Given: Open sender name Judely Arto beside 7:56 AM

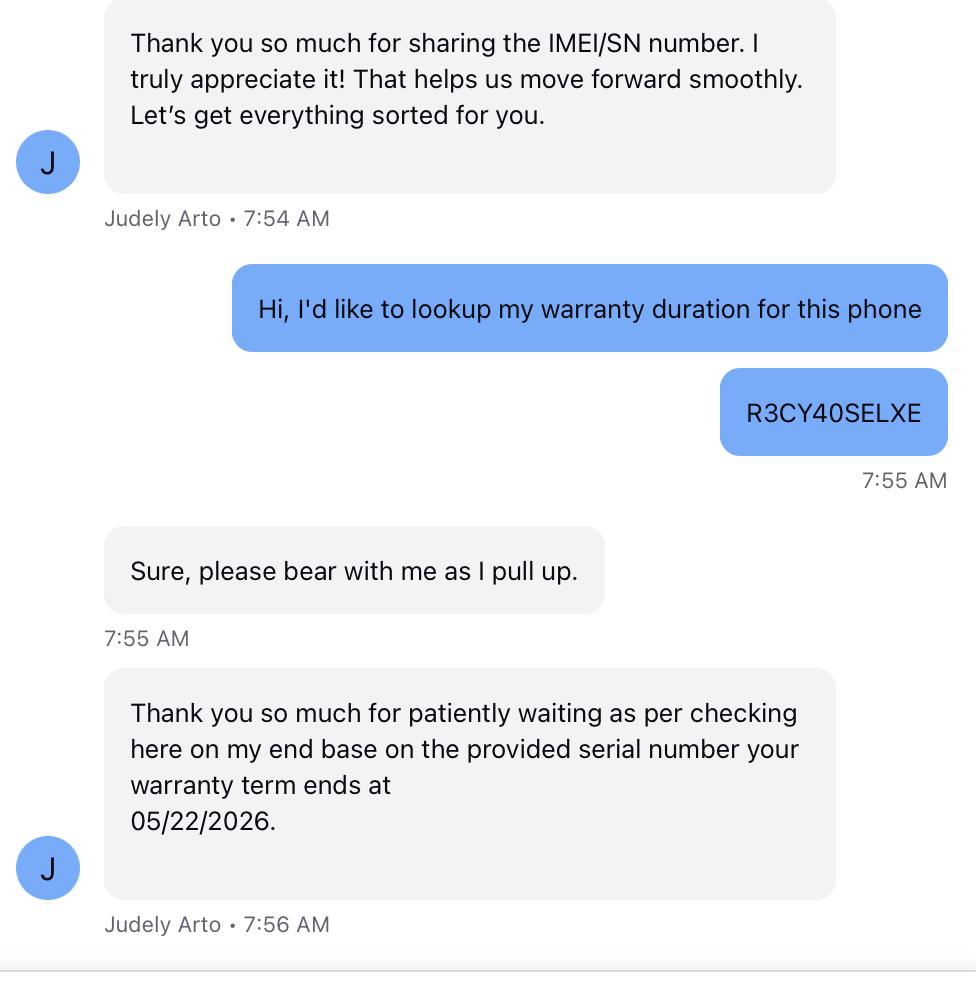Looking at the screenshot, I should tap(162, 925).
